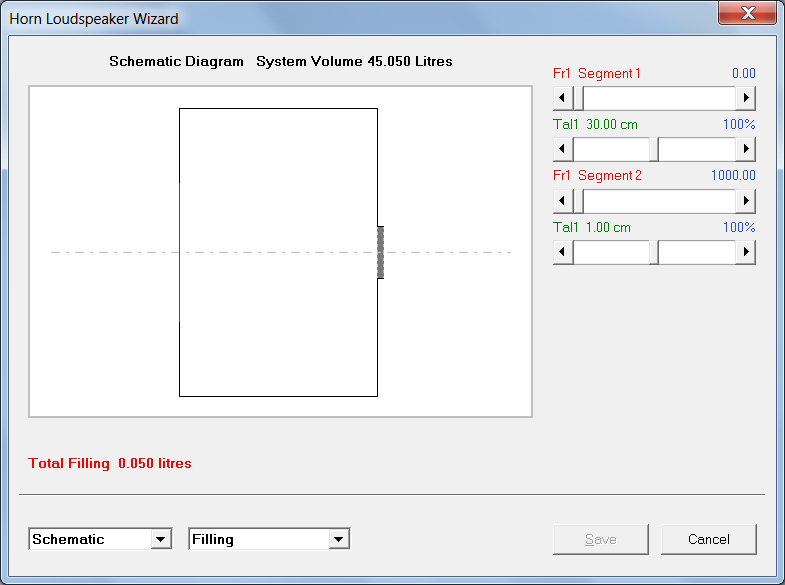This screenshot has height=585, width=785.
Task: Click the disabled Save button
Action: (601, 539)
